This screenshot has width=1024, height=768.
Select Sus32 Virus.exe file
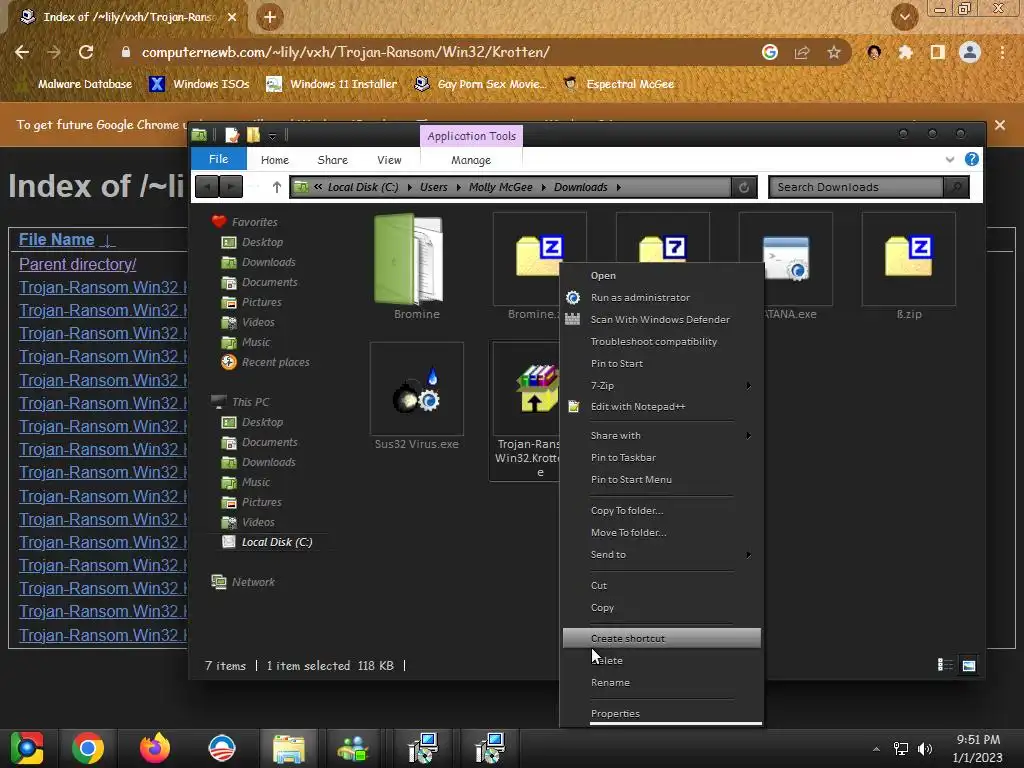[417, 398]
